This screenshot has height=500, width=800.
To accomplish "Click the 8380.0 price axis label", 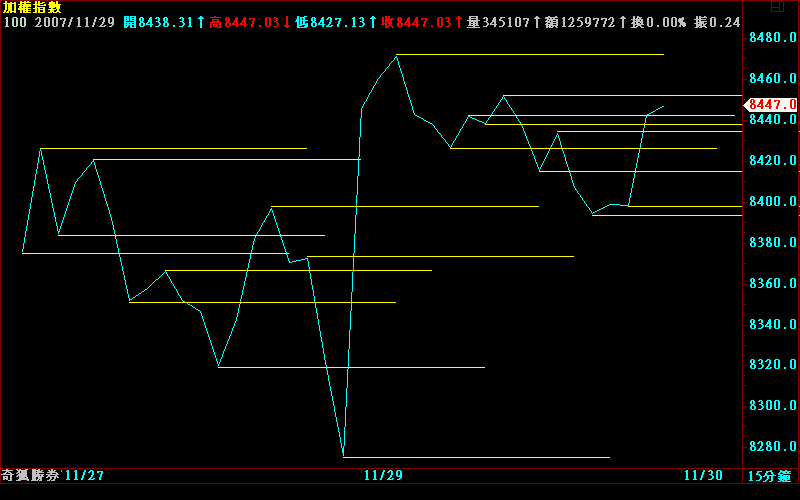I will click(x=772, y=242).
